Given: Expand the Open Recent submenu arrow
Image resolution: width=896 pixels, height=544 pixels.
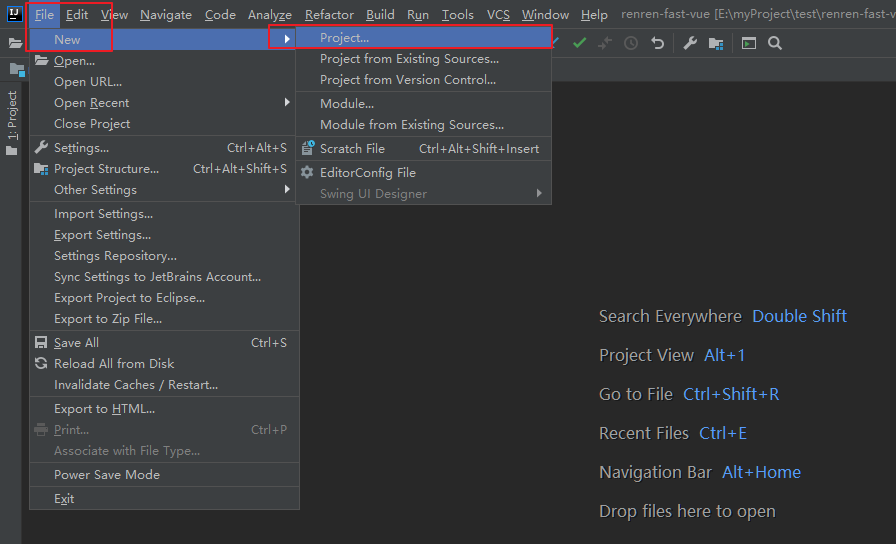Looking at the screenshot, I should 287,102.
